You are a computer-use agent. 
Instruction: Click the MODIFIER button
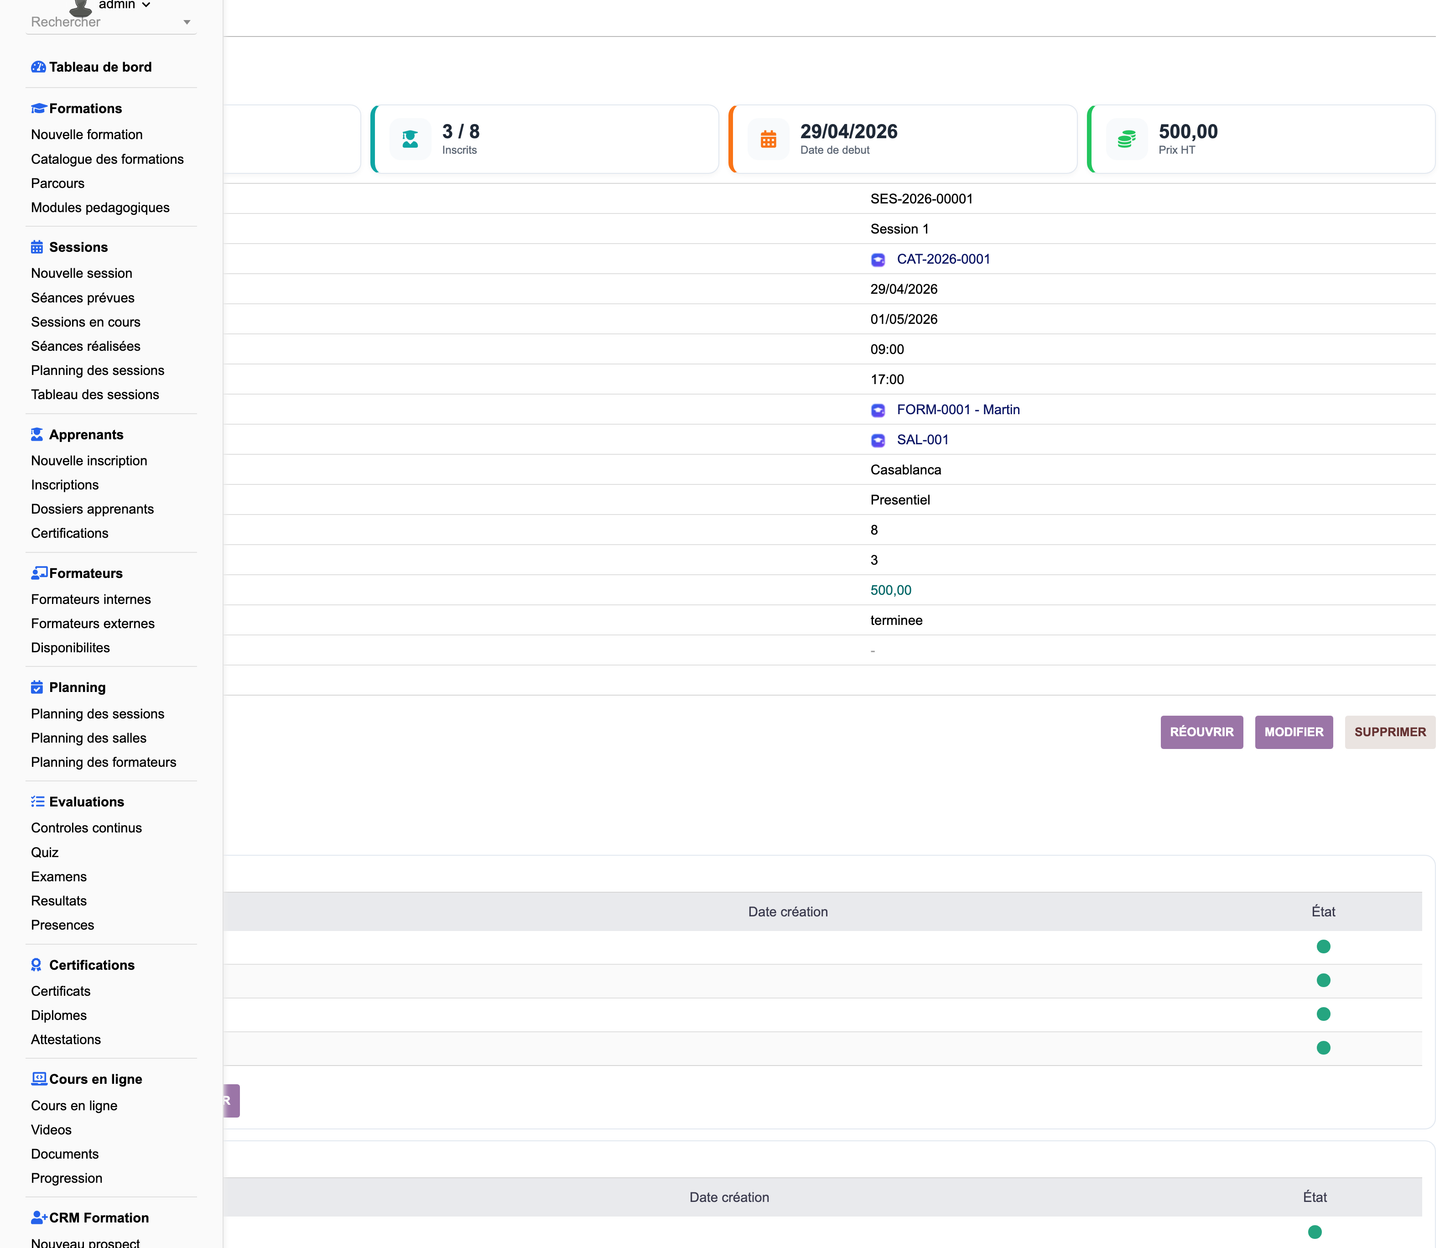pyautogui.click(x=1293, y=732)
